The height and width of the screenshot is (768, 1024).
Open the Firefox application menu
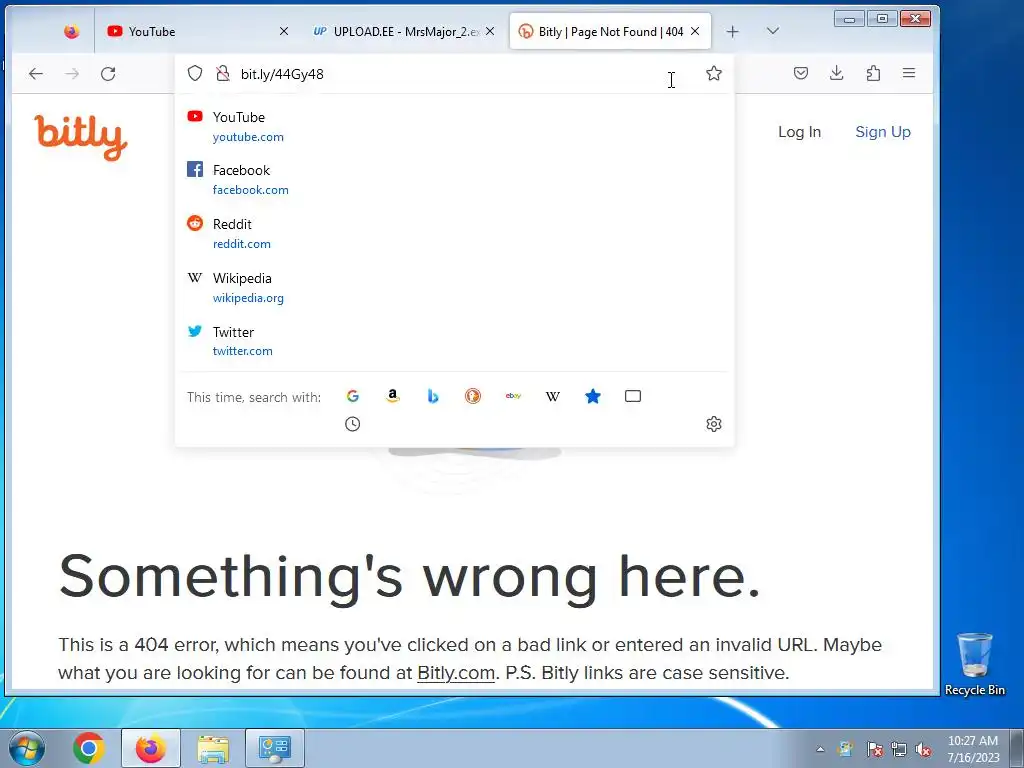[x=909, y=73]
